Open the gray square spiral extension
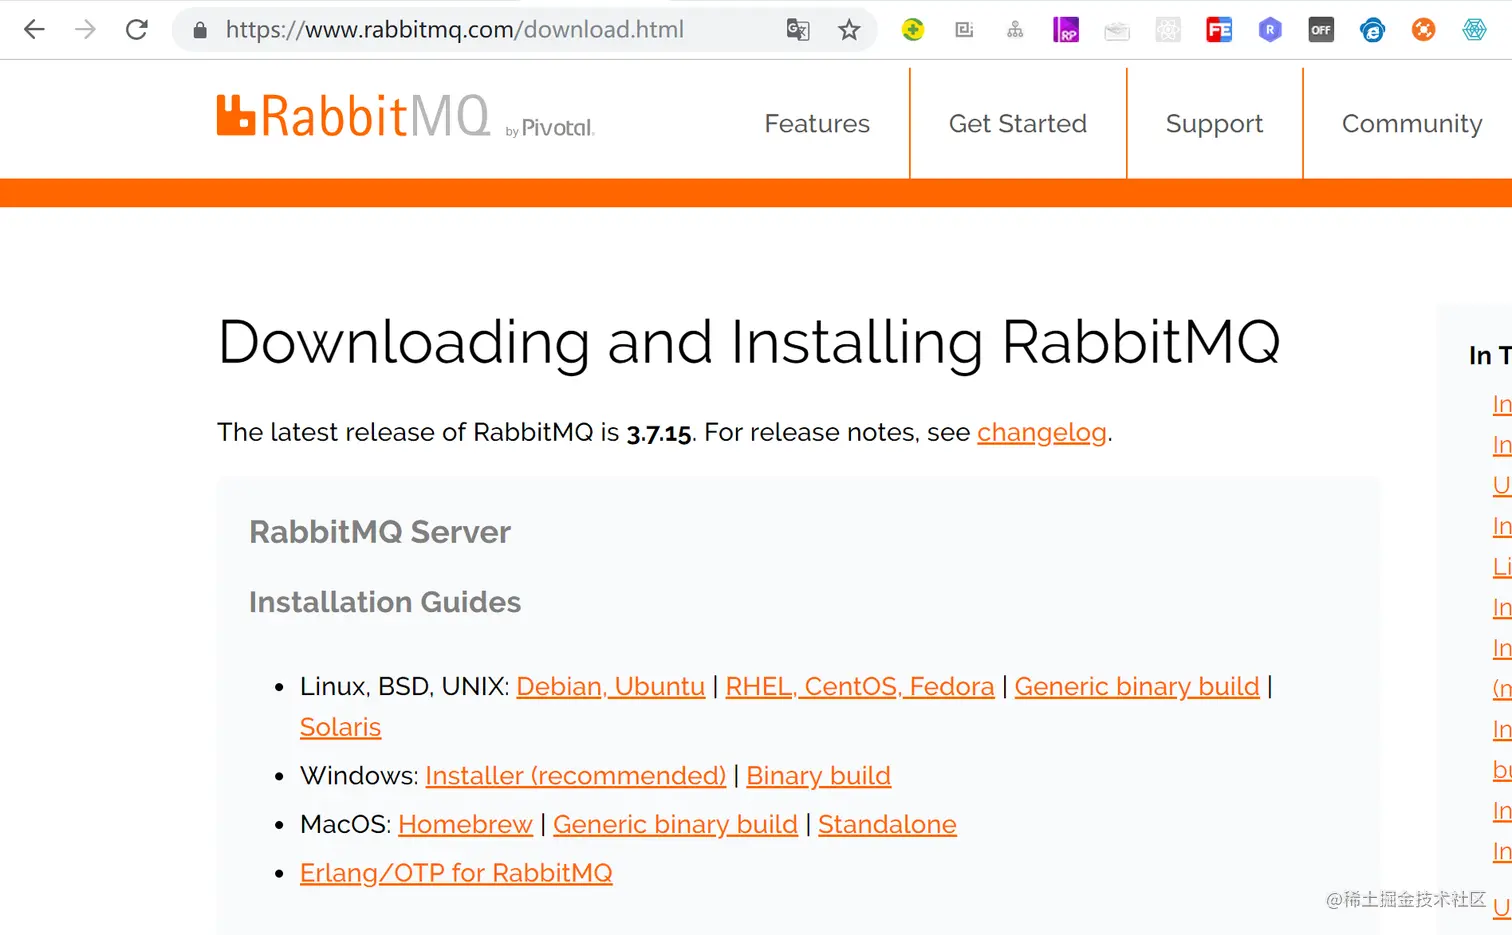Screen dimensions: 1512x935 point(964,30)
